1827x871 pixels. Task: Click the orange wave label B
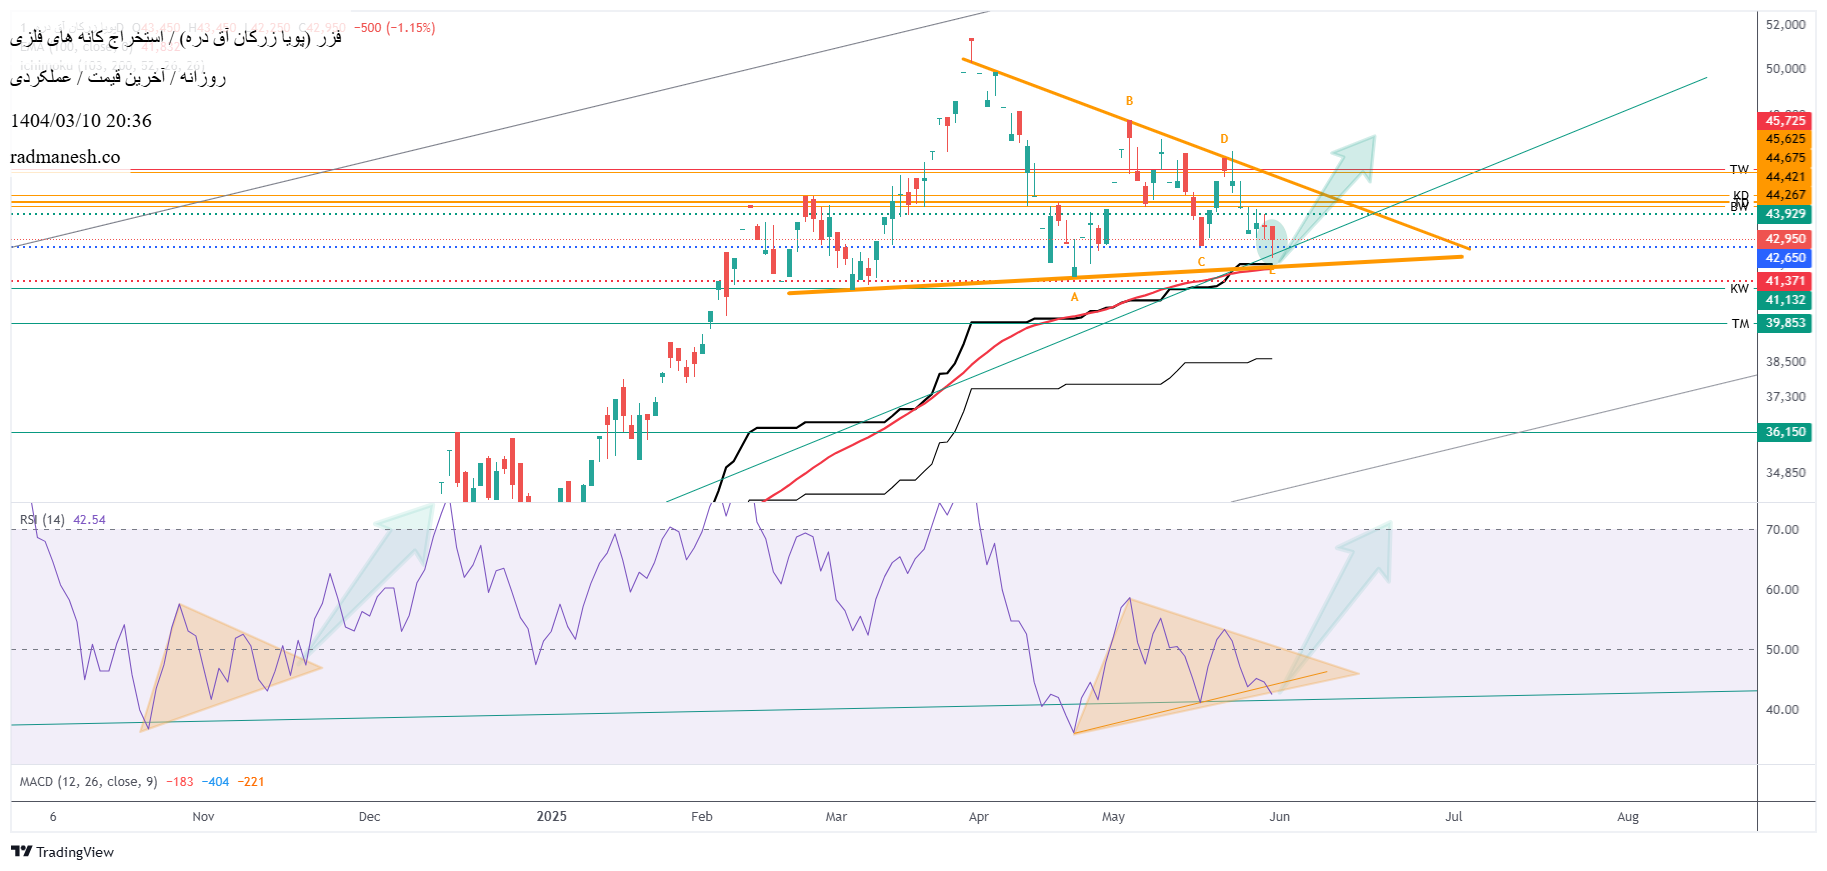[x=1129, y=101]
